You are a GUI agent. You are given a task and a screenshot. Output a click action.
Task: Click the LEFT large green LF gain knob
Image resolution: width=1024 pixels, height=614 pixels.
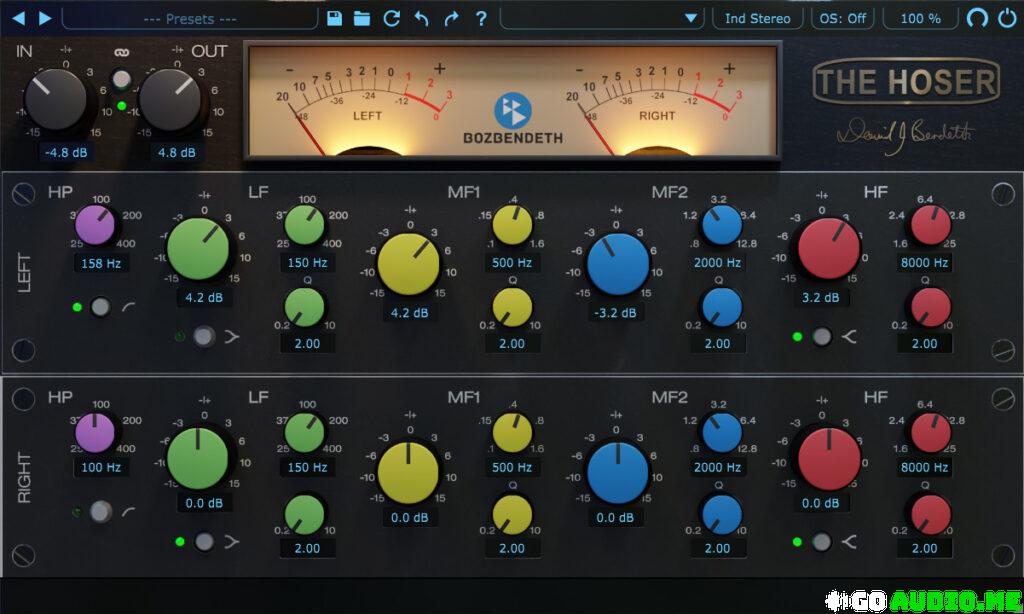coord(198,250)
